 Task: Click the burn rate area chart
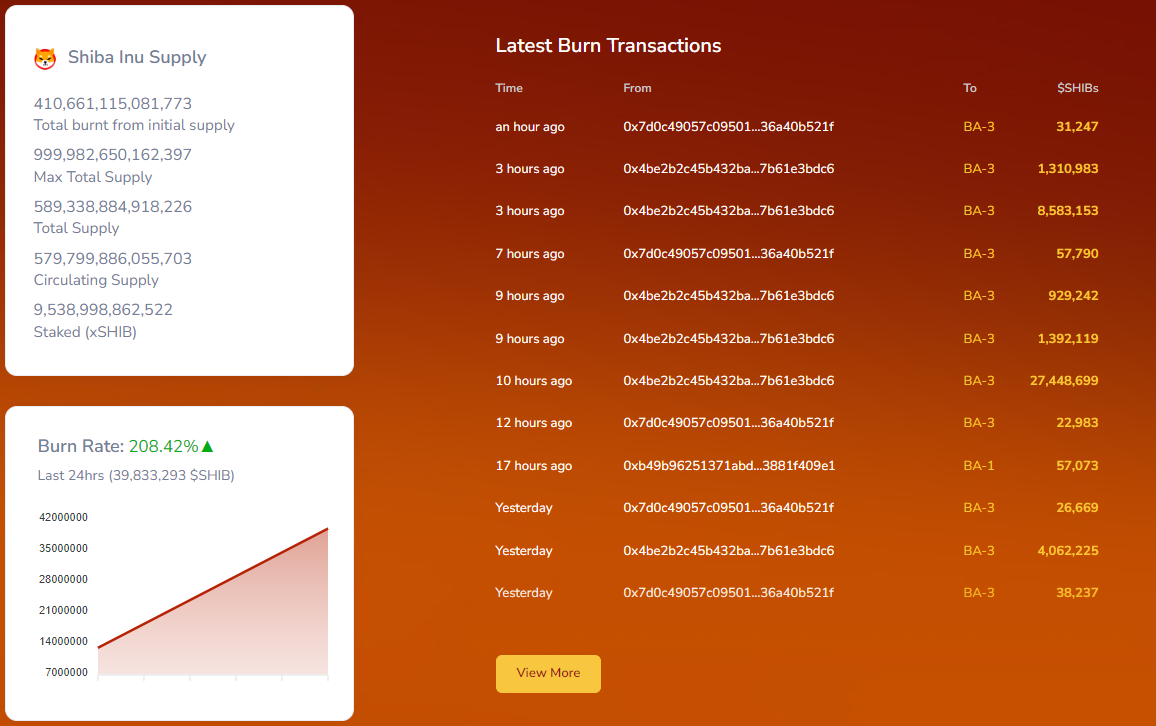pyautogui.click(x=213, y=601)
